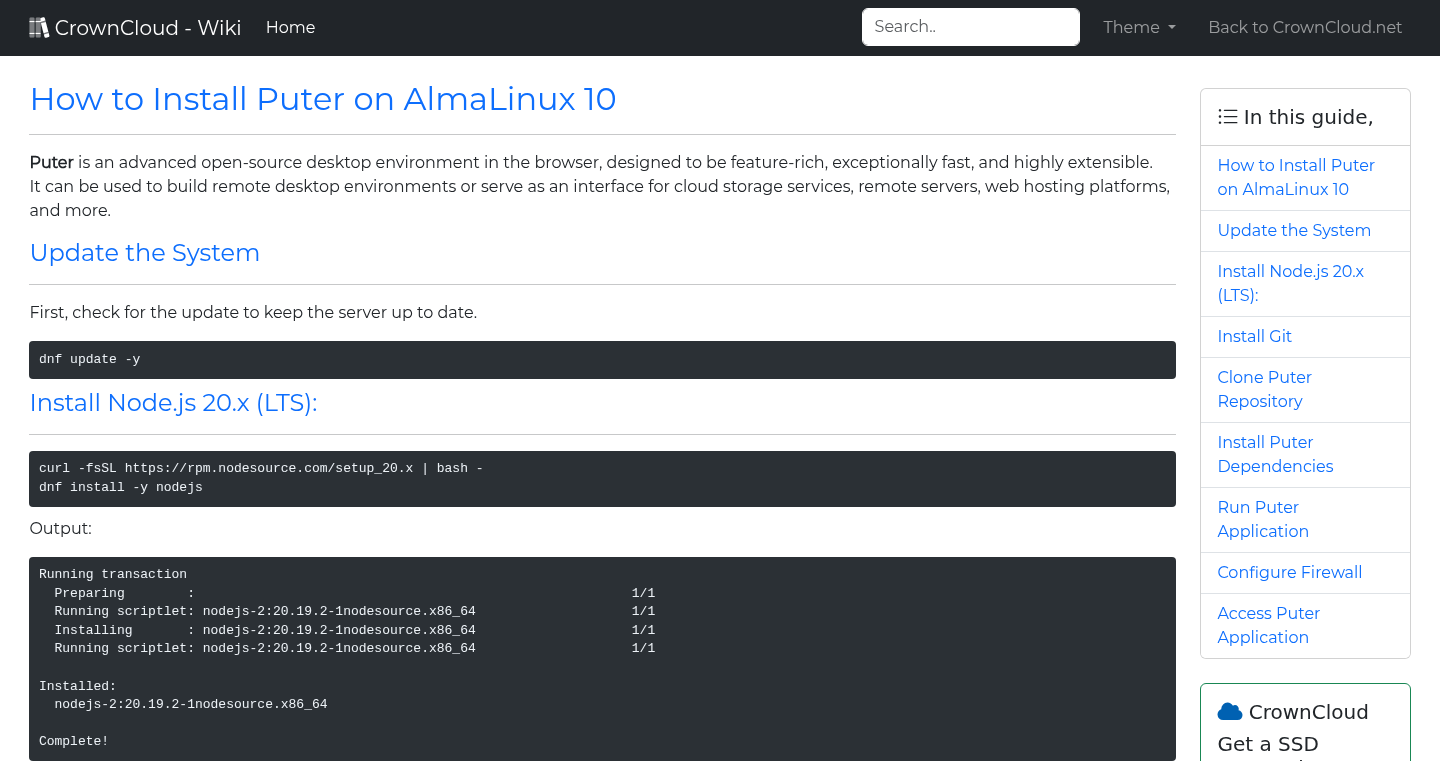Screen dimensions: 1440x761
Task: Click the "Update the System" article heading
Action: point(144,253)
